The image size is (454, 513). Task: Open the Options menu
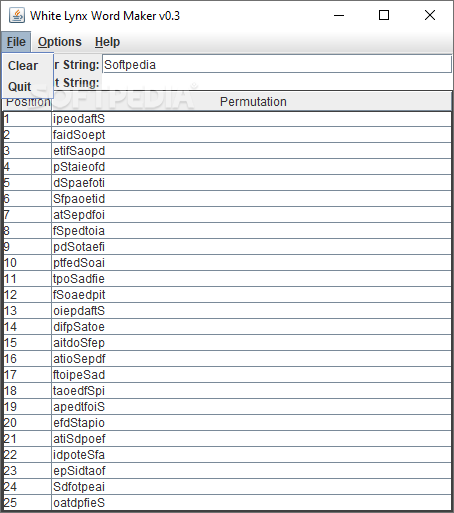(x=60, y=42)
